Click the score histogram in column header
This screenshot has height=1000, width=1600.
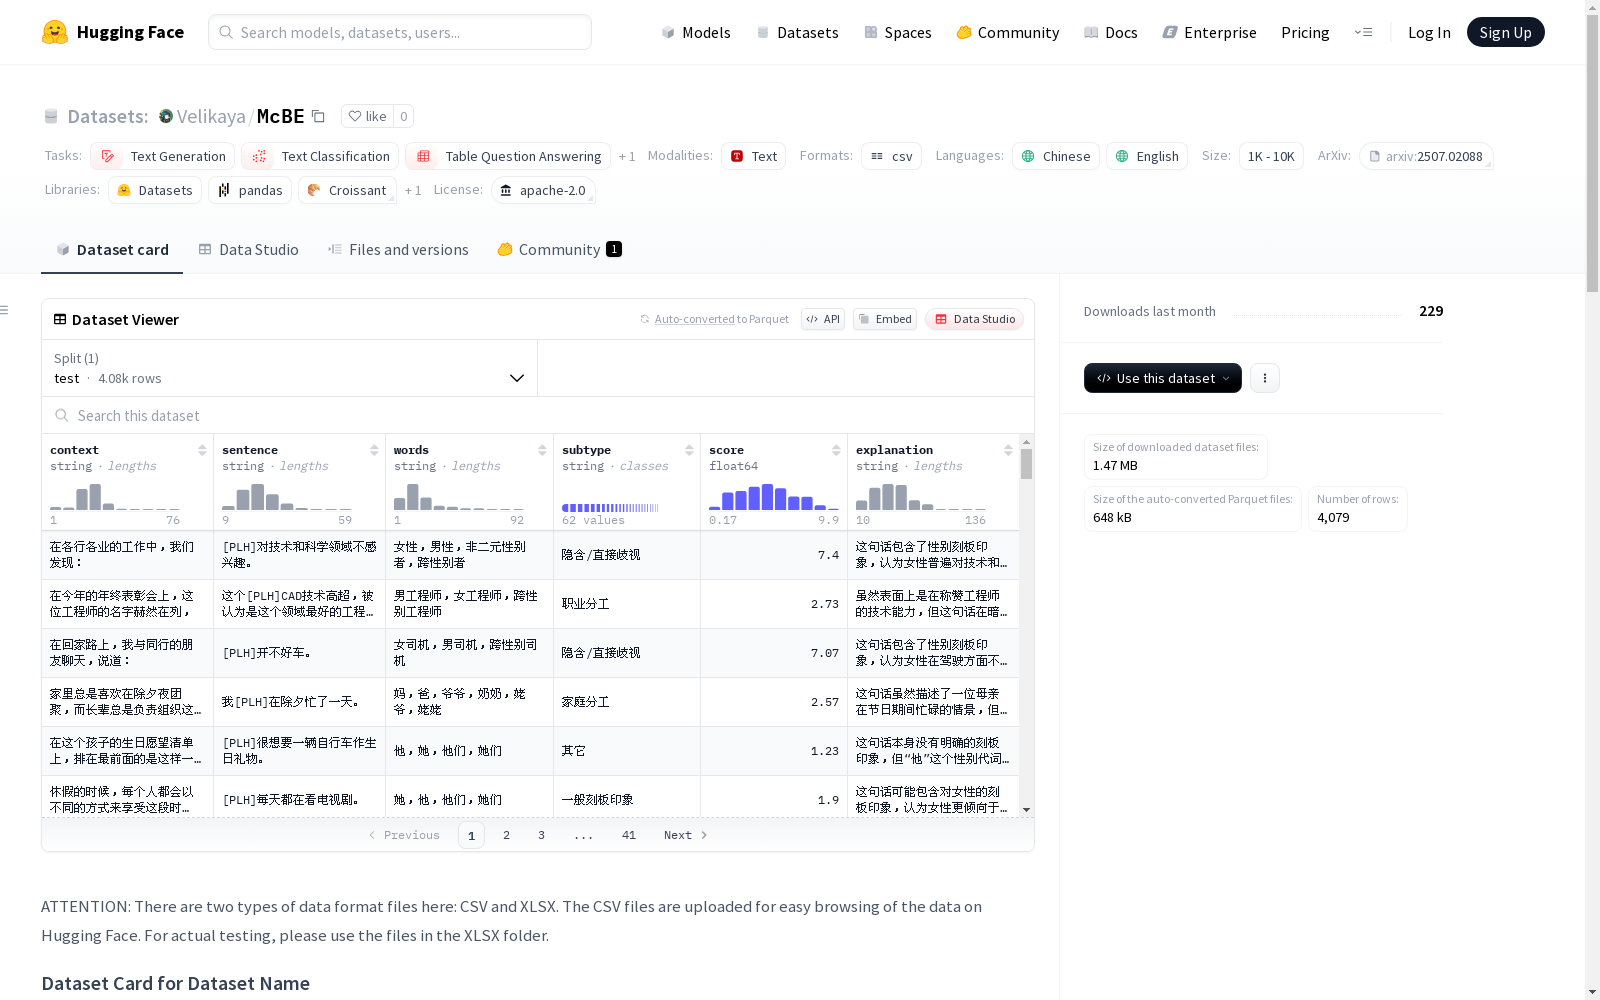(774, 497)
